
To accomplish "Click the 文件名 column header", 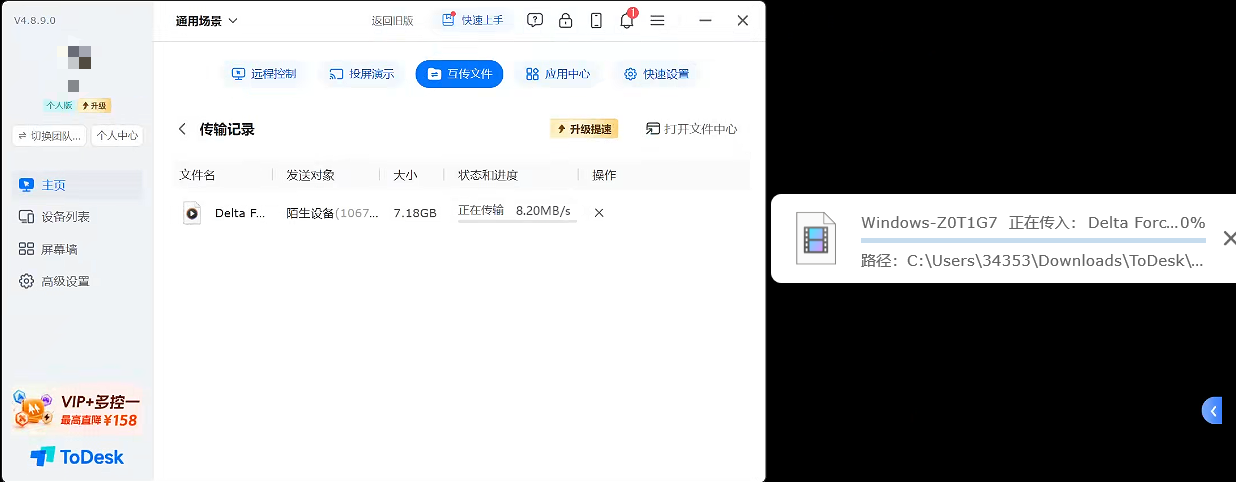I will point(197,175).
